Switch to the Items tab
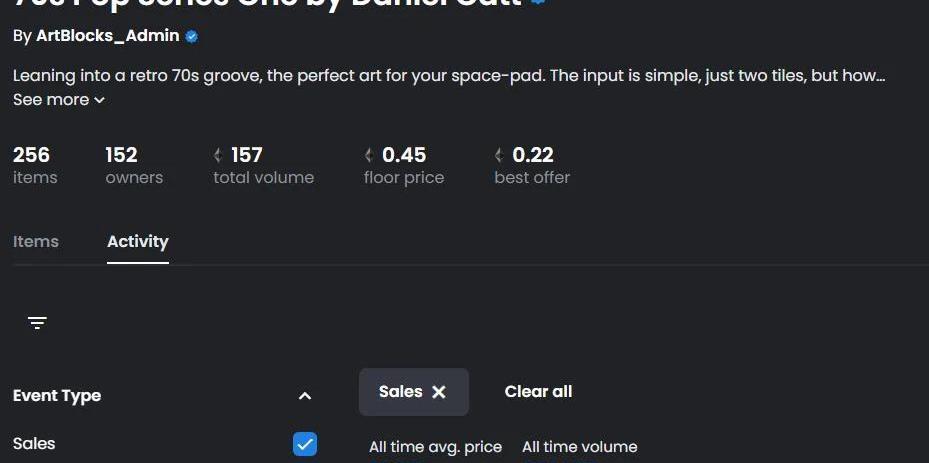929x463 pixels. pyautogui.click(x=36, y=241)
